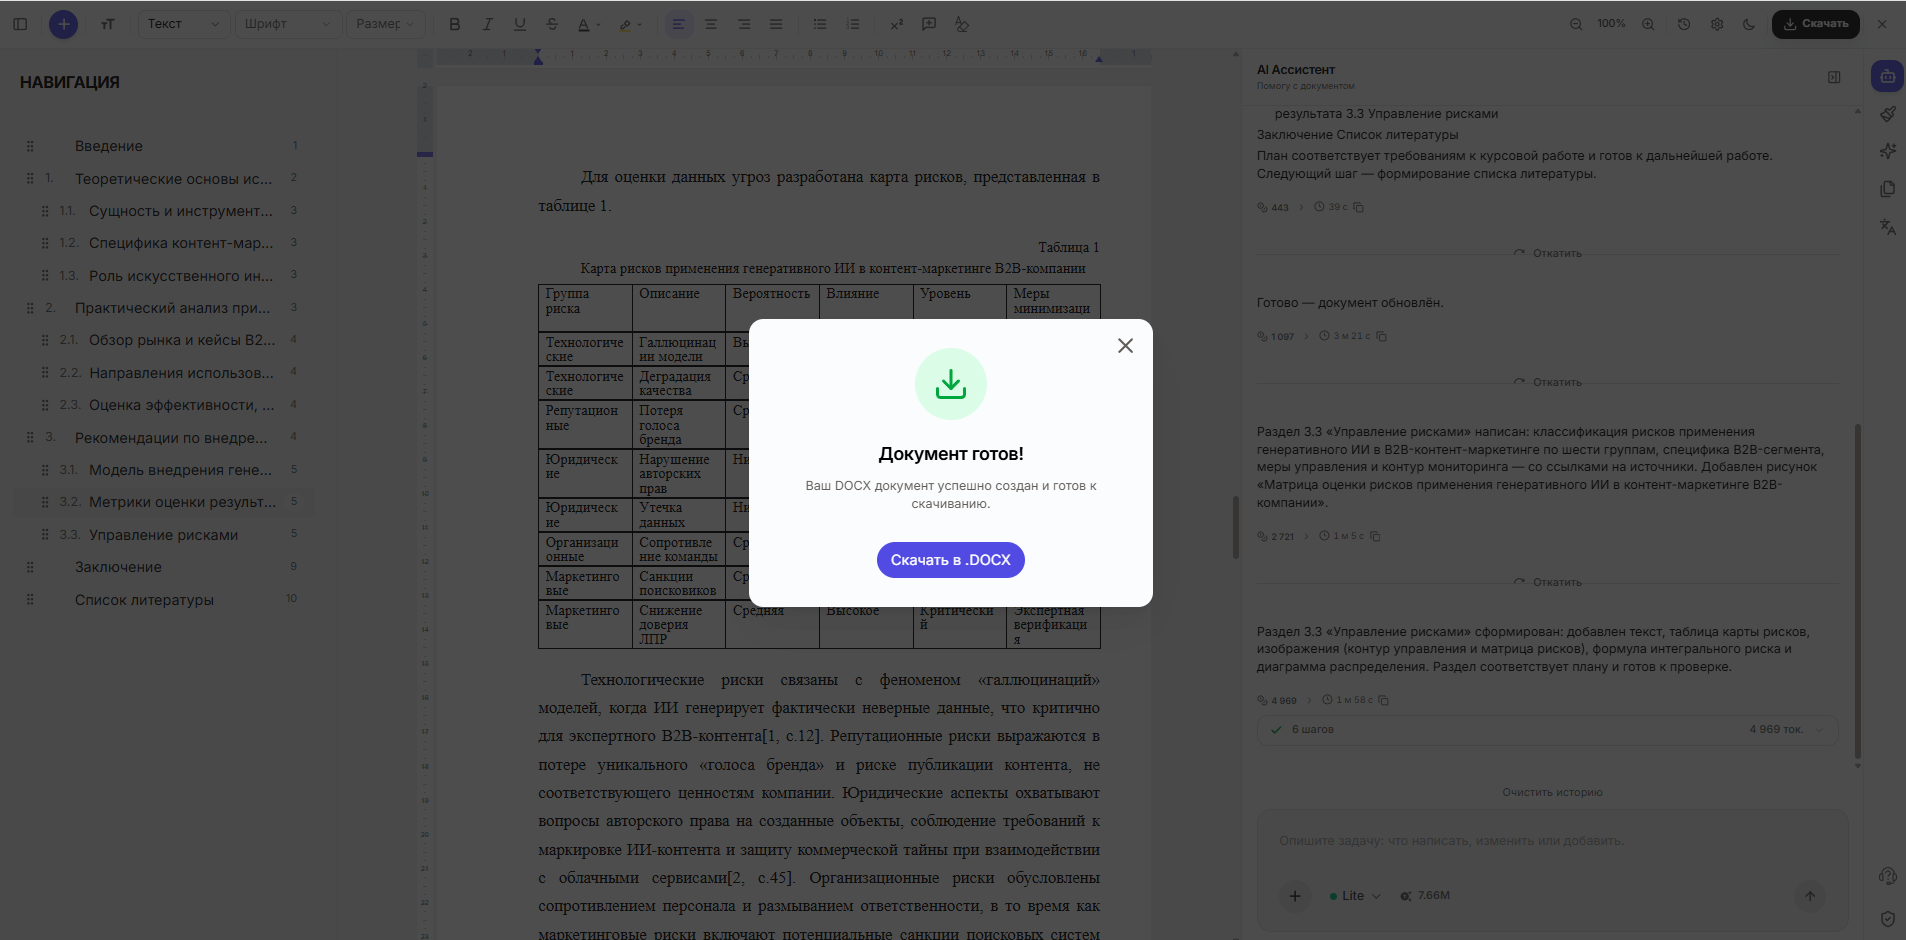Open the copy documents sidebar icon
Viewport: 1906px width, 940px height.
(x=1888, y=189)
